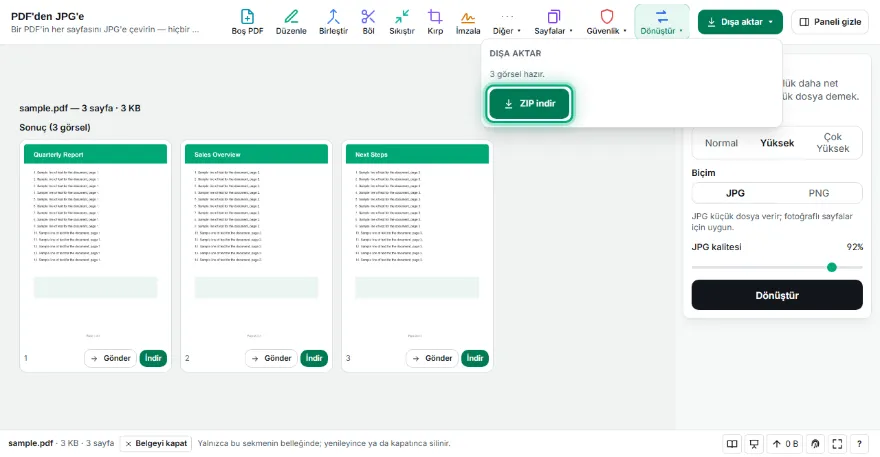Download all images with ZIP indir
Image resolution: width=880 pixels, height=457 pixels.
coord(529,103)
